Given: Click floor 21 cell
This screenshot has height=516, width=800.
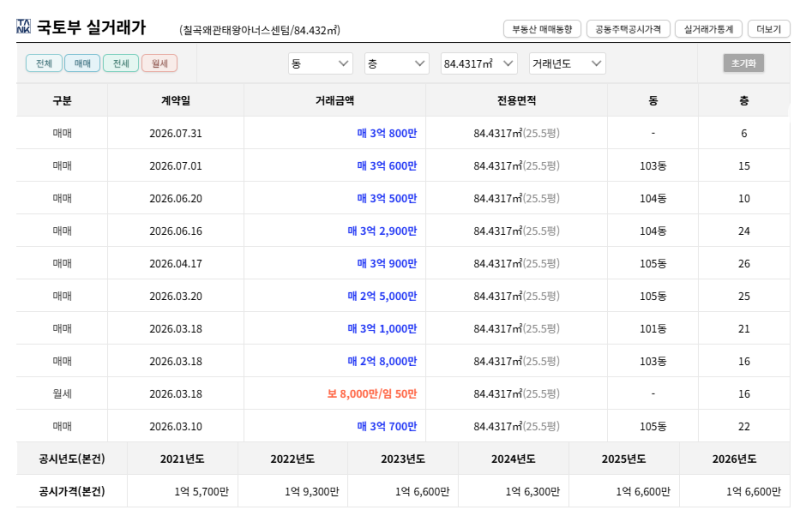Looking at the screenshot, I should coord(744,329).
